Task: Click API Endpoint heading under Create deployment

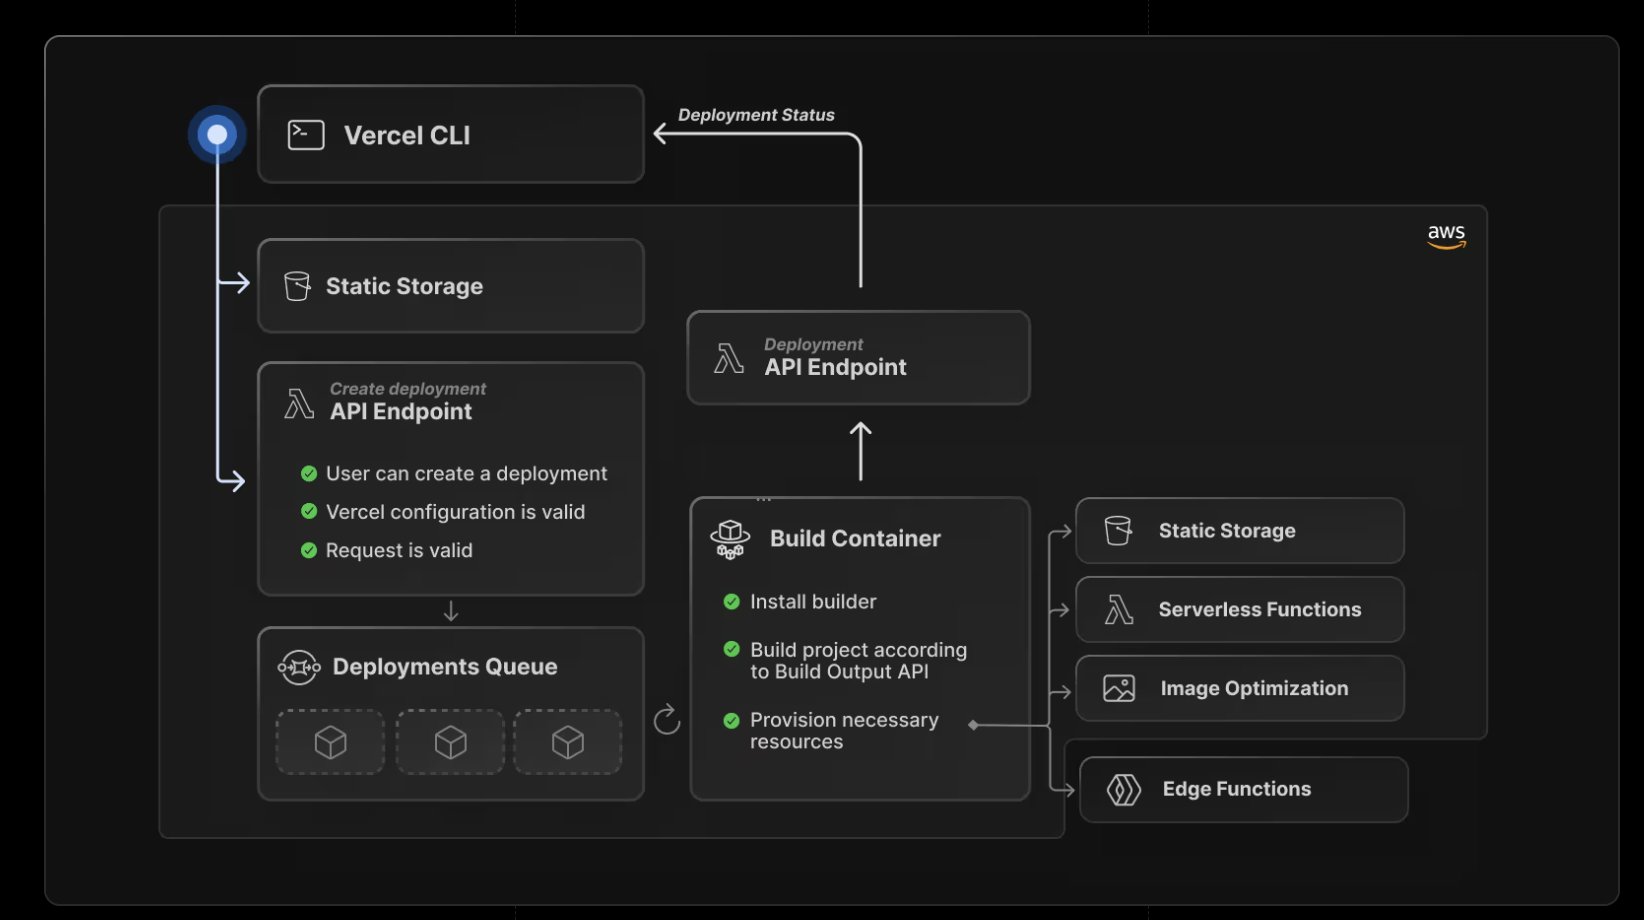Action: pos(401,412)
